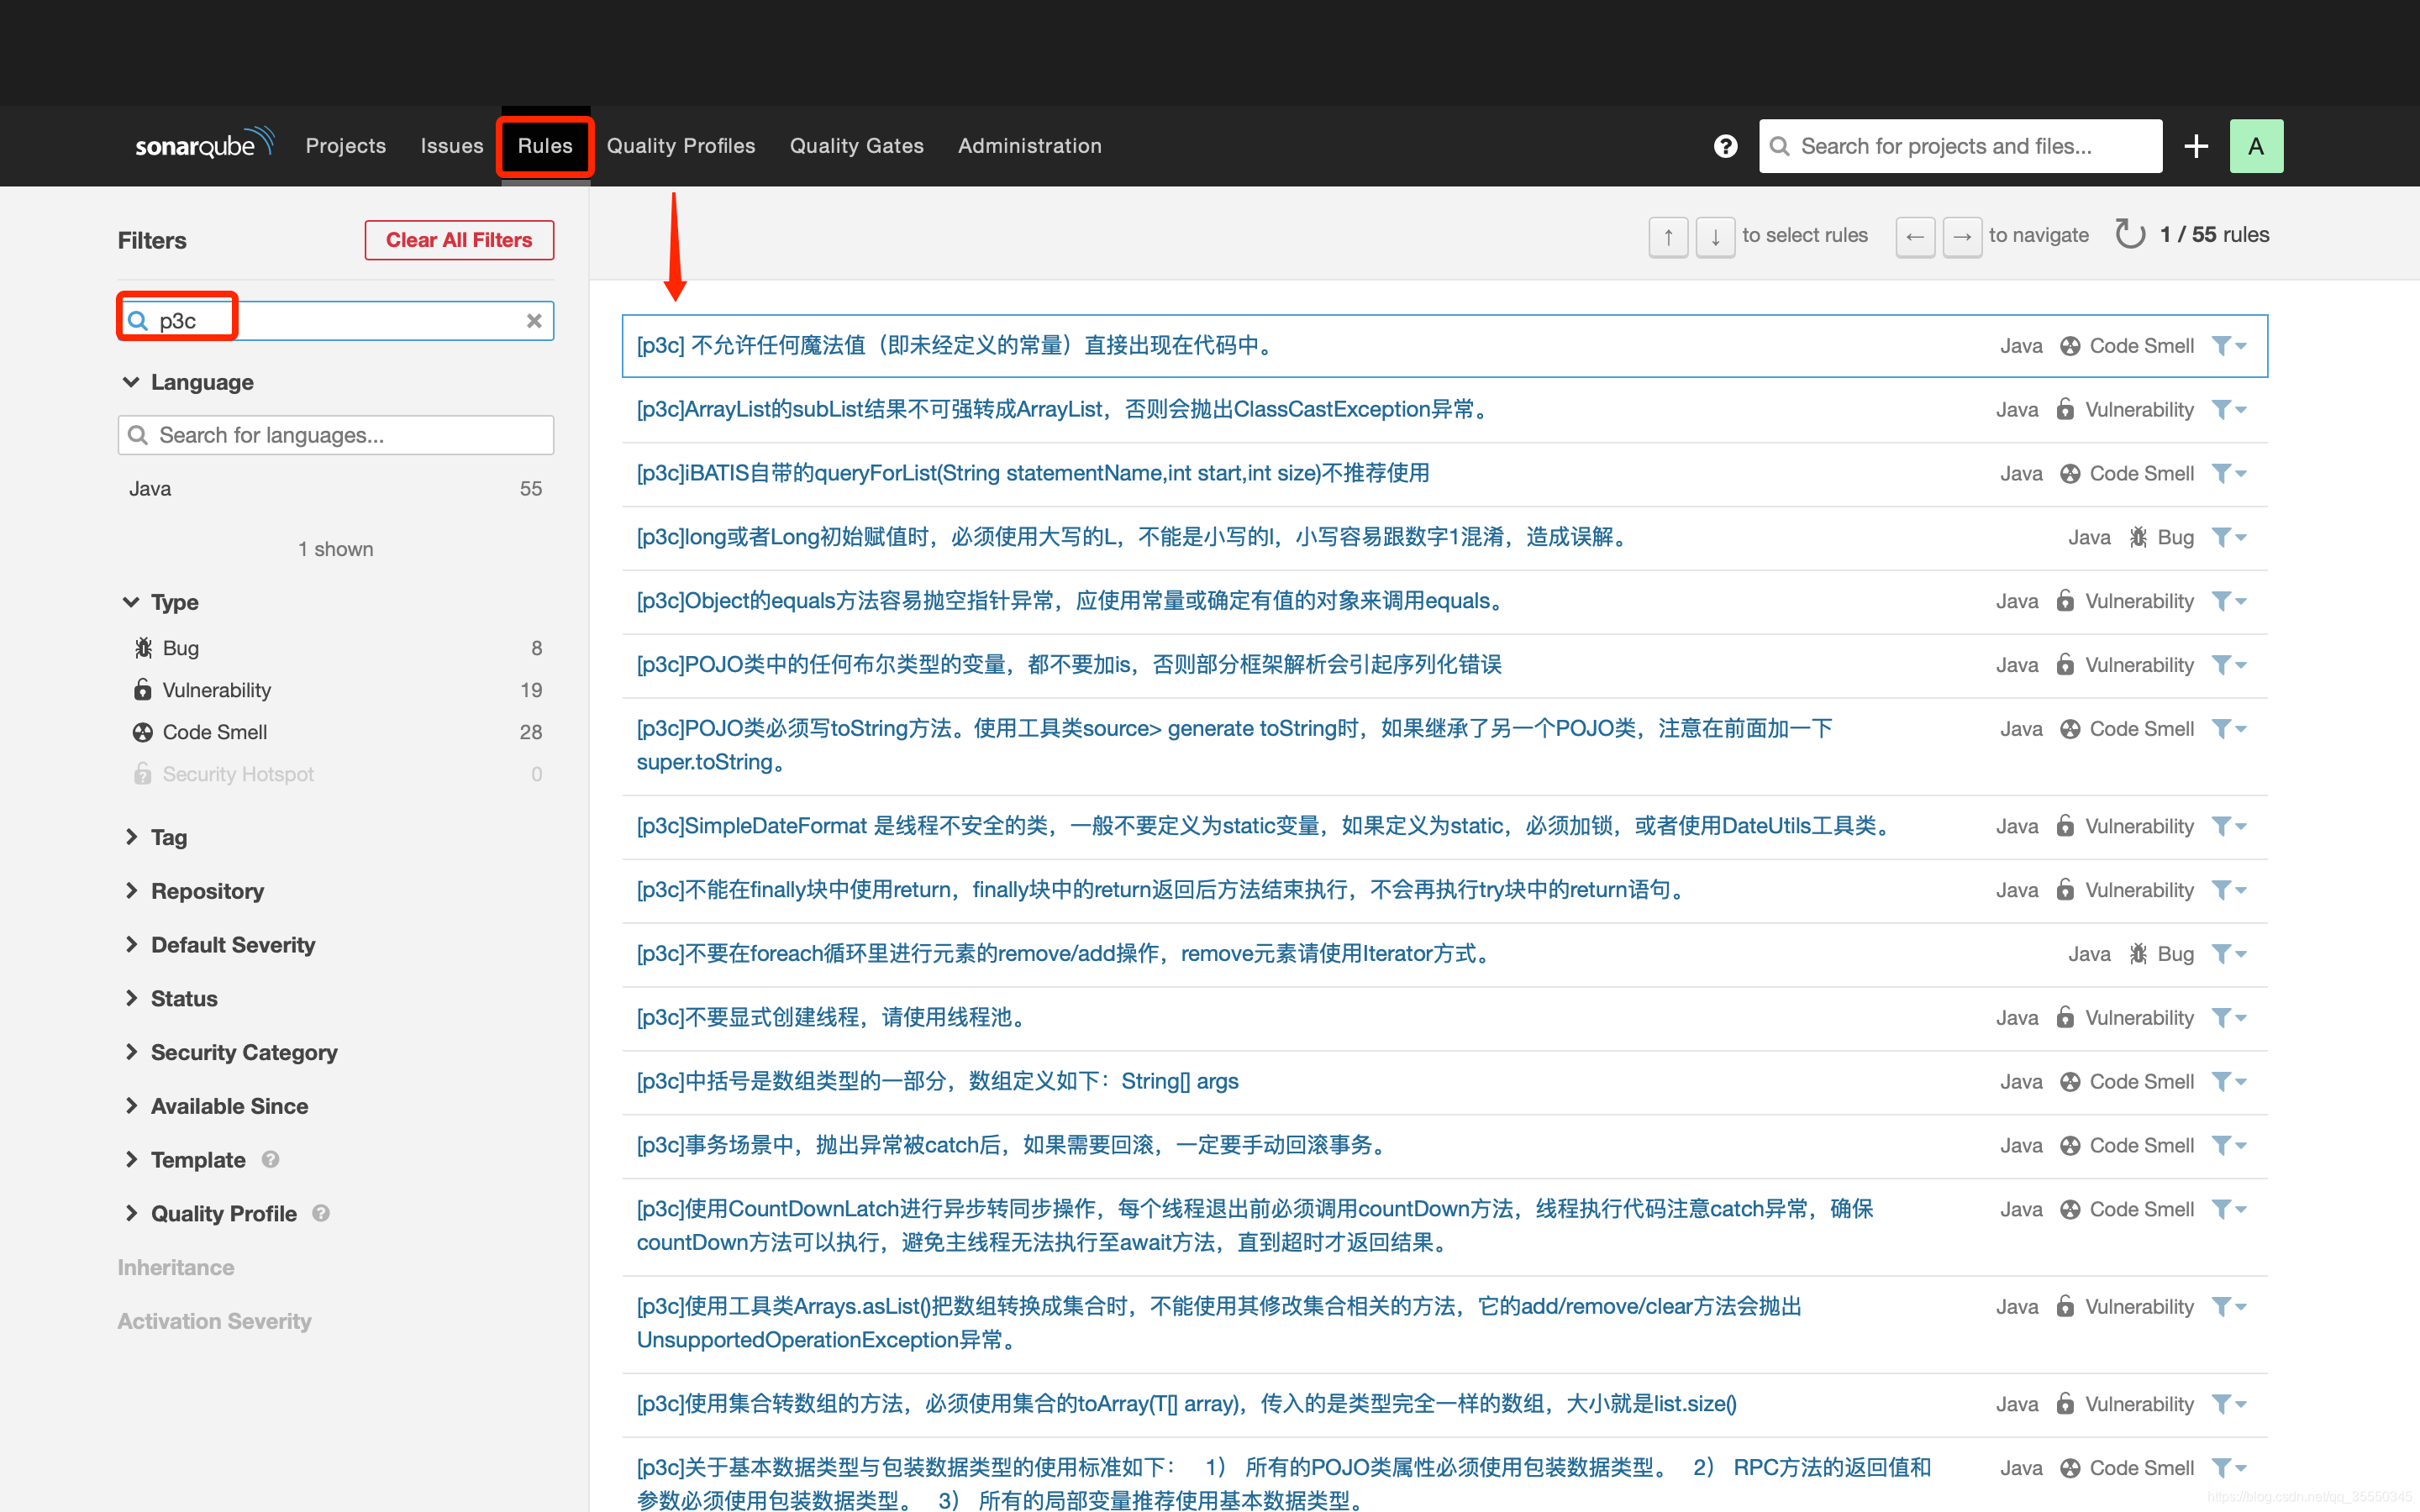The image size is (2420, 1512).
Task: Click the Template help question icon
Action: tap(270, 1159)
